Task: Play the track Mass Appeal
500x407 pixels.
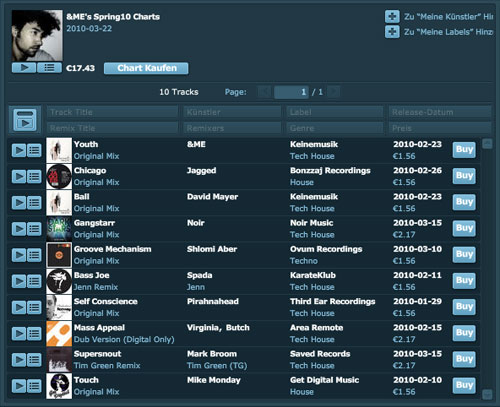Action: tap(19, 334)
